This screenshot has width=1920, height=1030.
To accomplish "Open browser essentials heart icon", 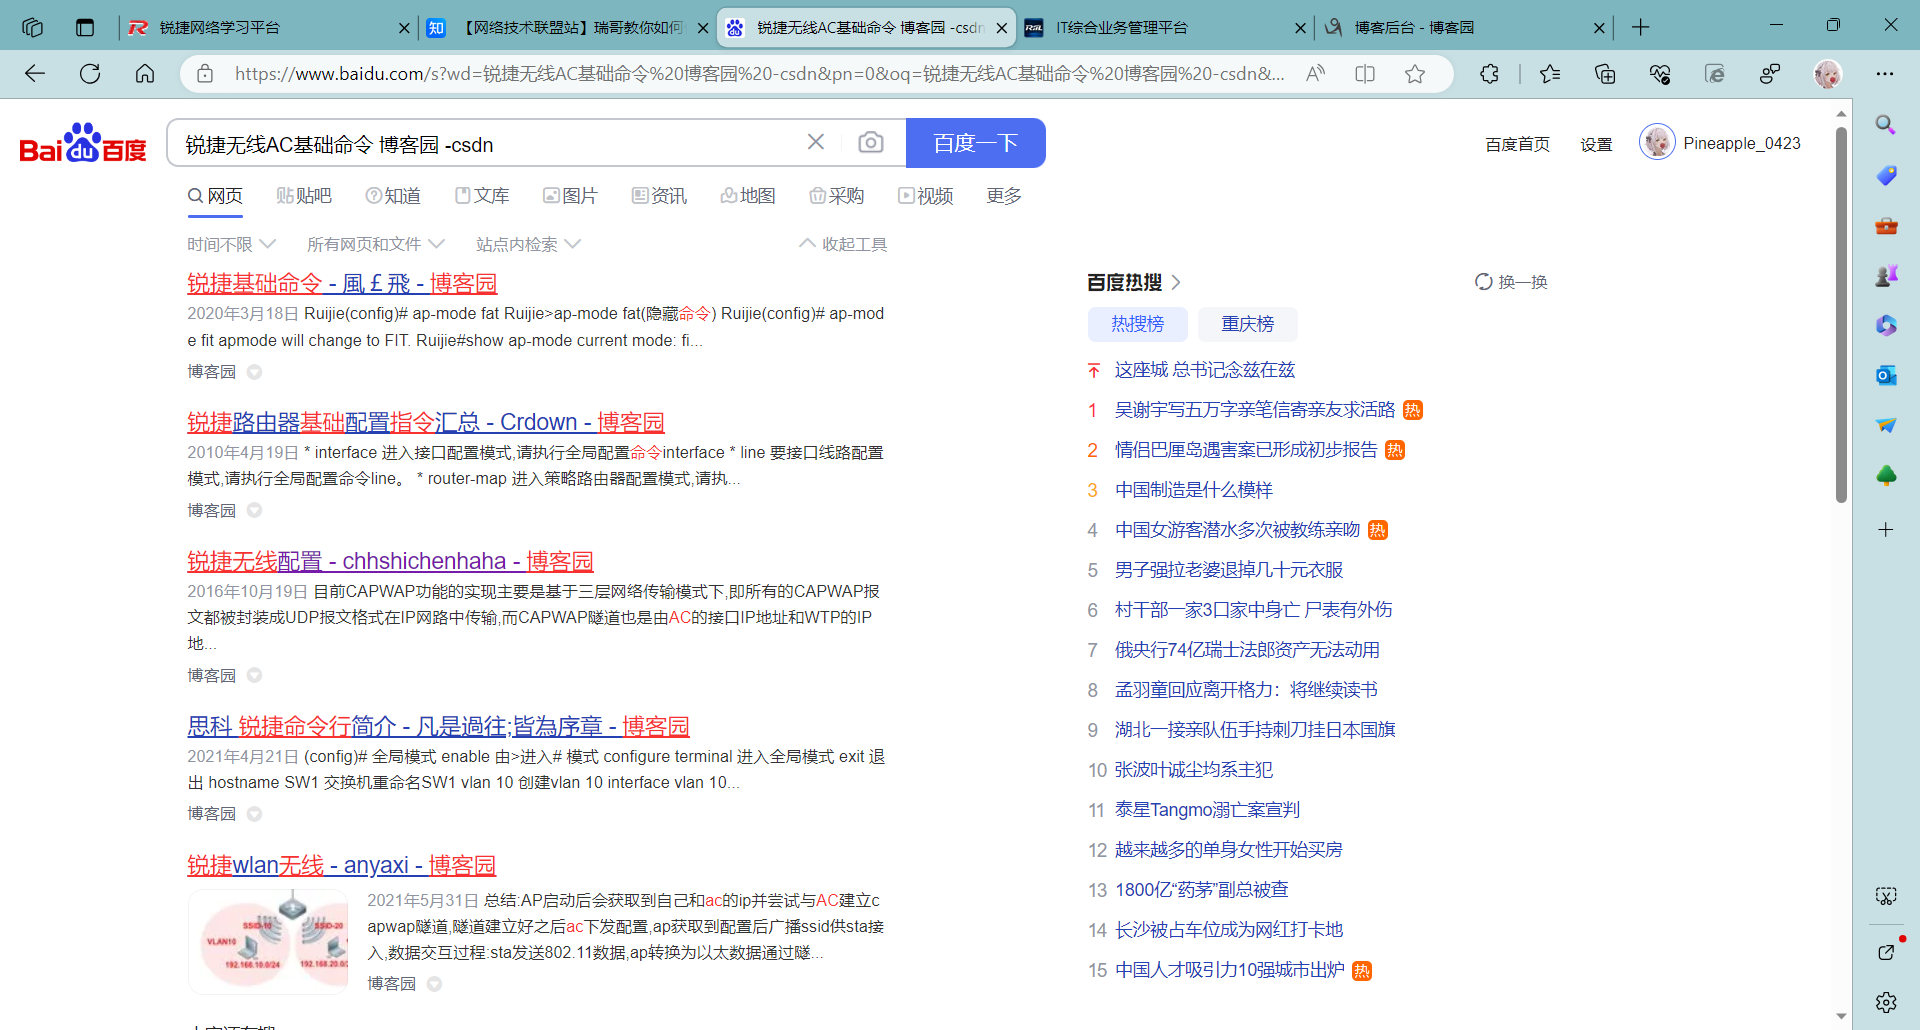I will click(1660, 73).
